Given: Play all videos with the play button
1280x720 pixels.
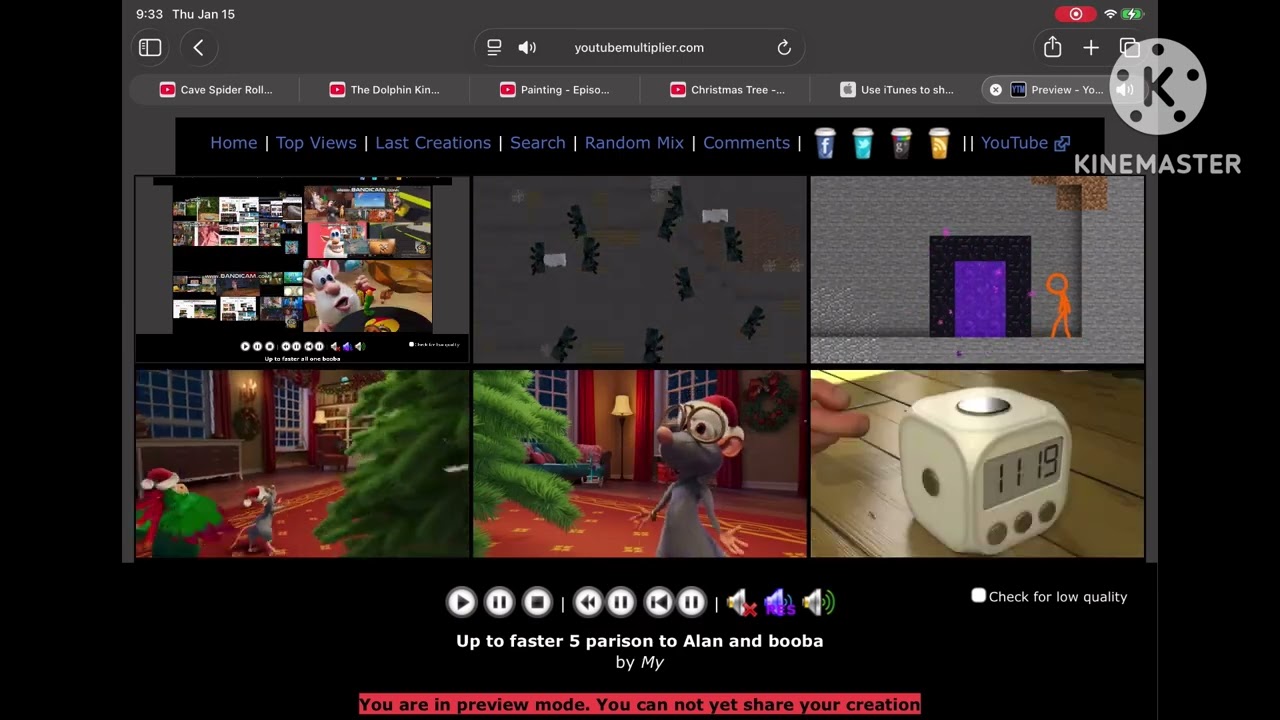Looking at the screenshot, I should coord(461,602).
